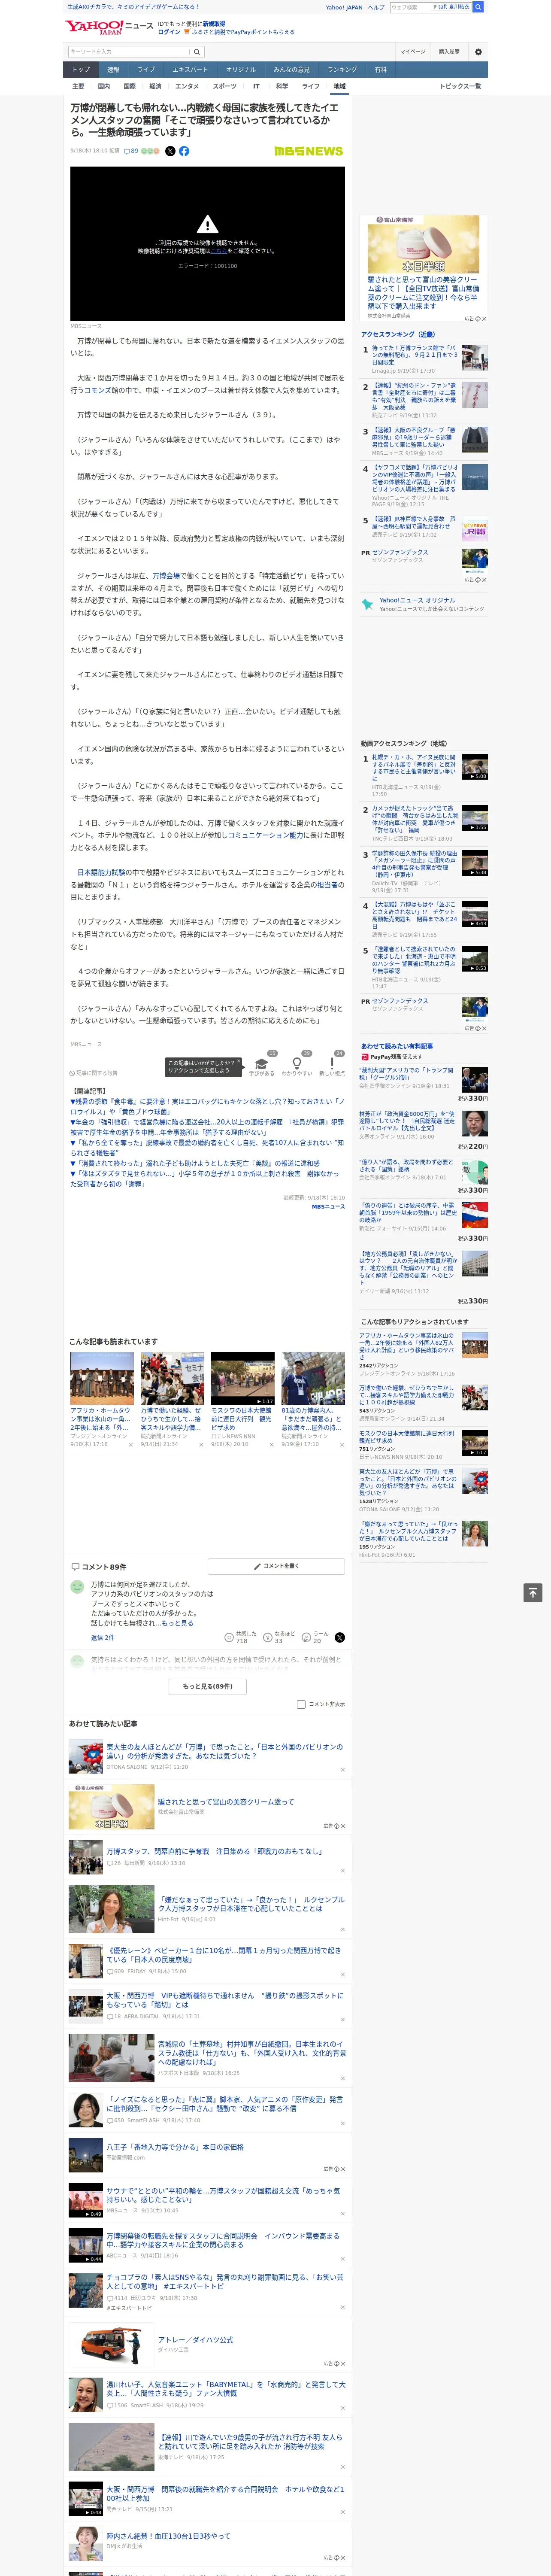The height and width of the screenshot is (2576, 551).
Task: Open トピックス一覧 link
Action: 460,86
